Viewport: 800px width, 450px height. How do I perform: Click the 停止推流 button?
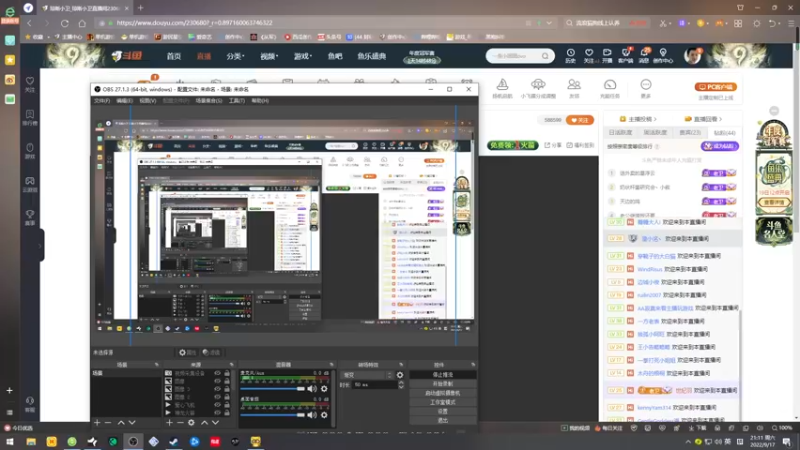[442, 374]
